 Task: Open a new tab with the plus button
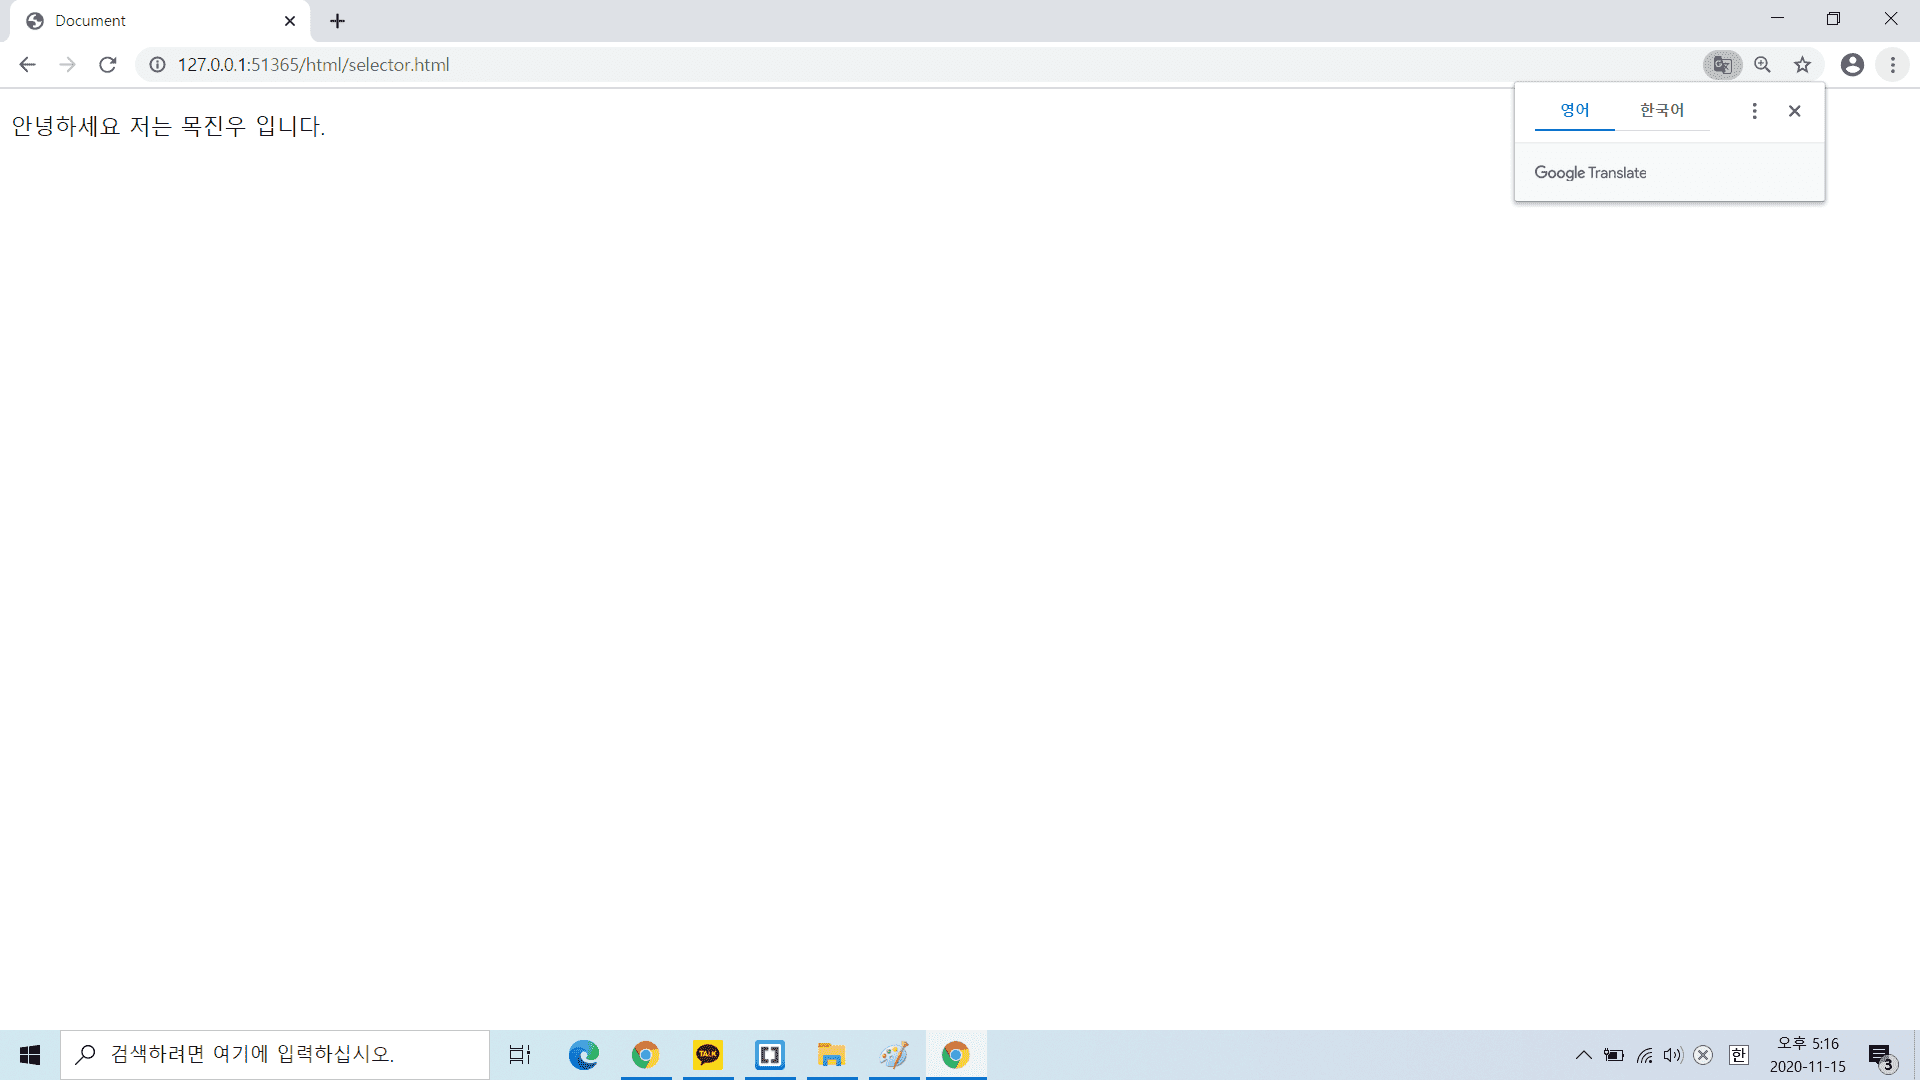(x=337, y=21)
